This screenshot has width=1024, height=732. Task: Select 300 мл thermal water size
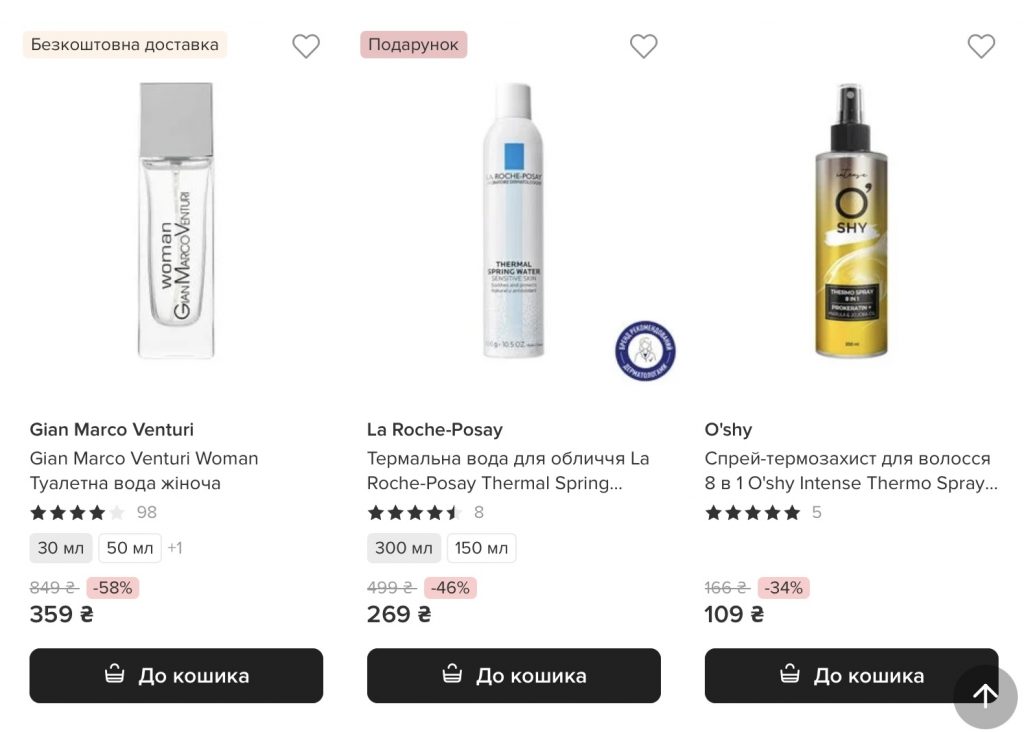404,548
